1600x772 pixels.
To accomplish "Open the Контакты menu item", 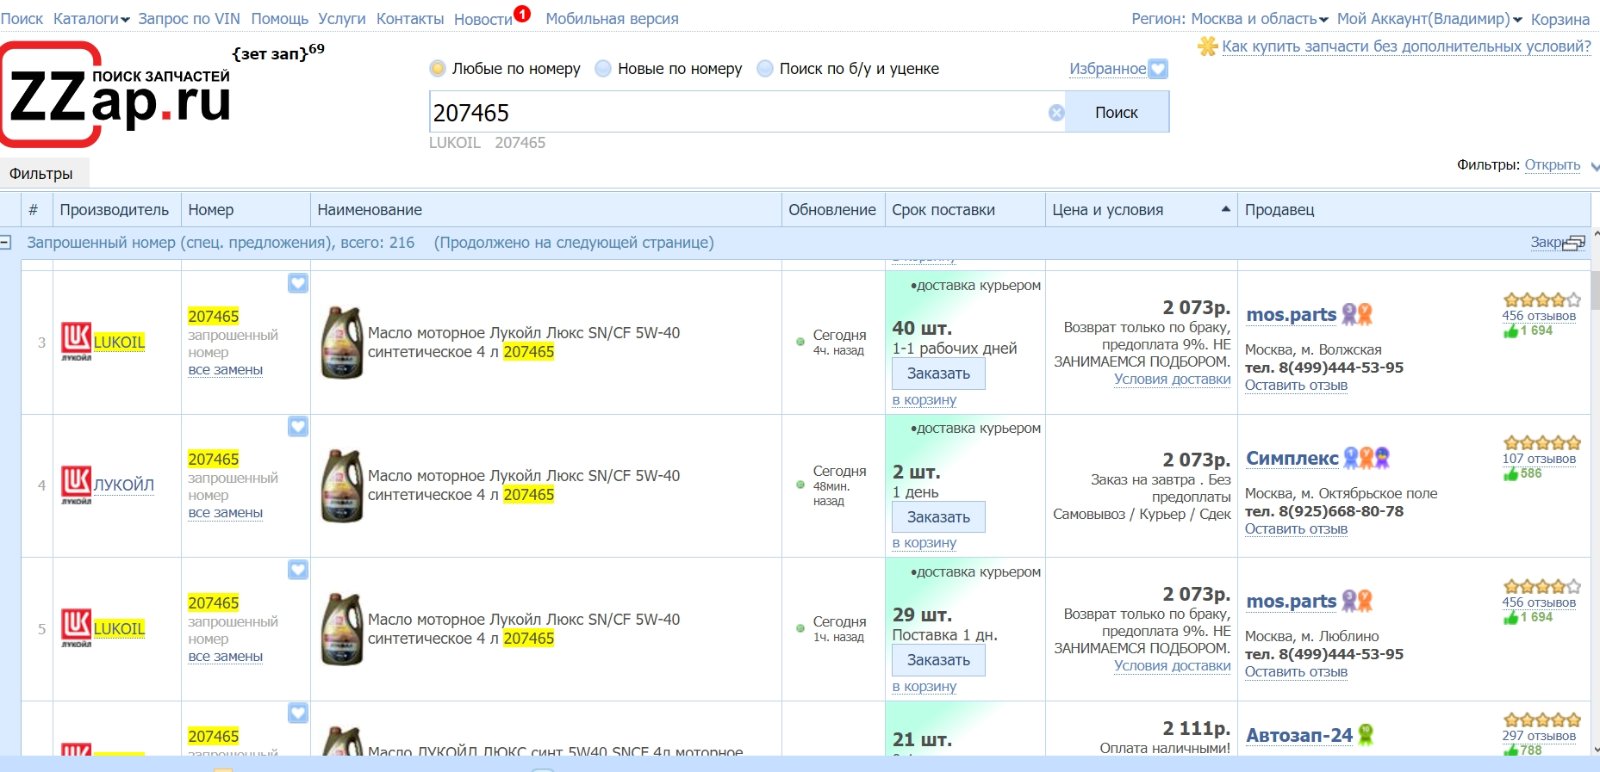I will [x=410, y=19].
